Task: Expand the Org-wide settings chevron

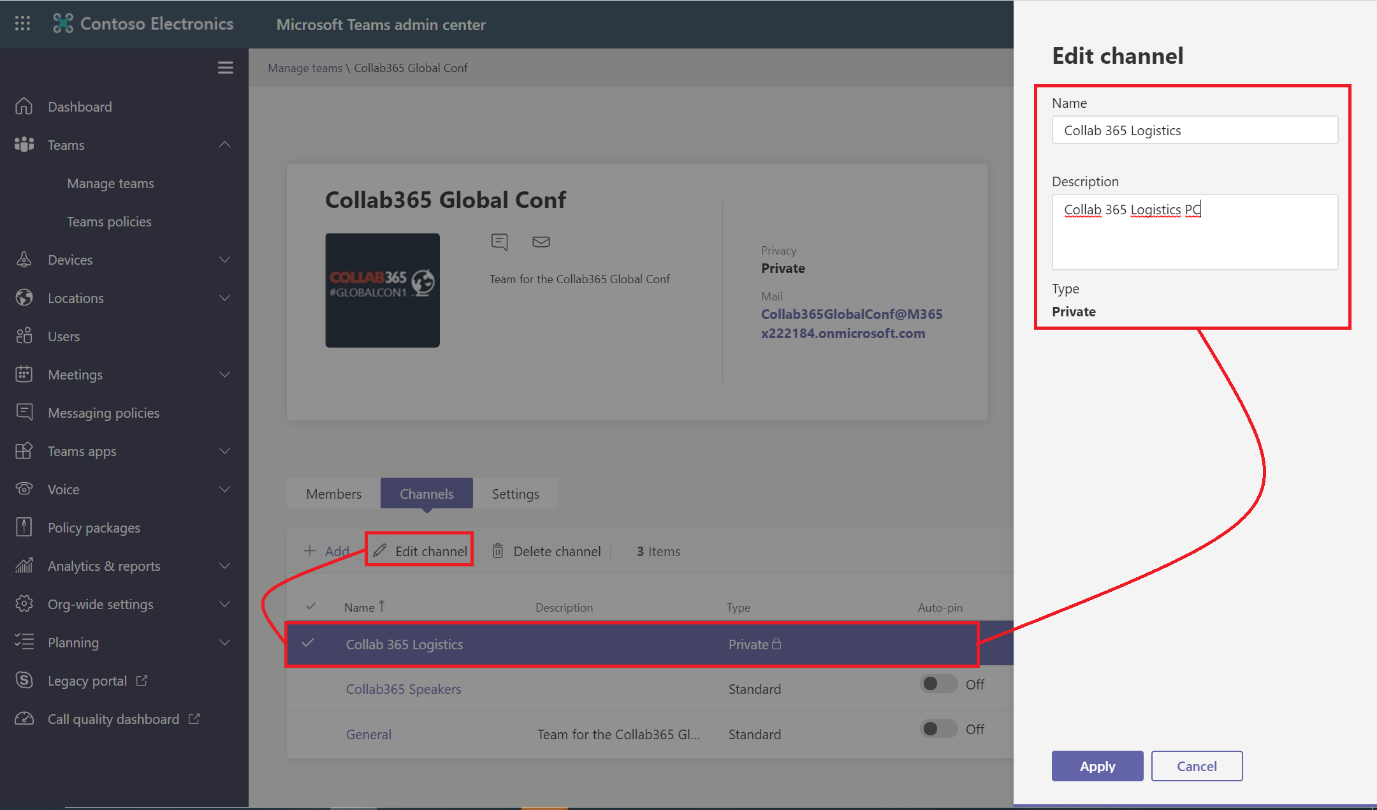Action: (x=224, y=604)
